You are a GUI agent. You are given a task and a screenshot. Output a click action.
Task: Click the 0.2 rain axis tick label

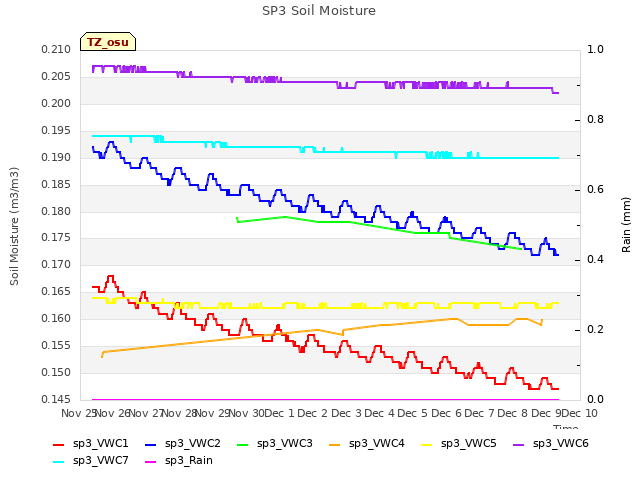pos(595,329)
